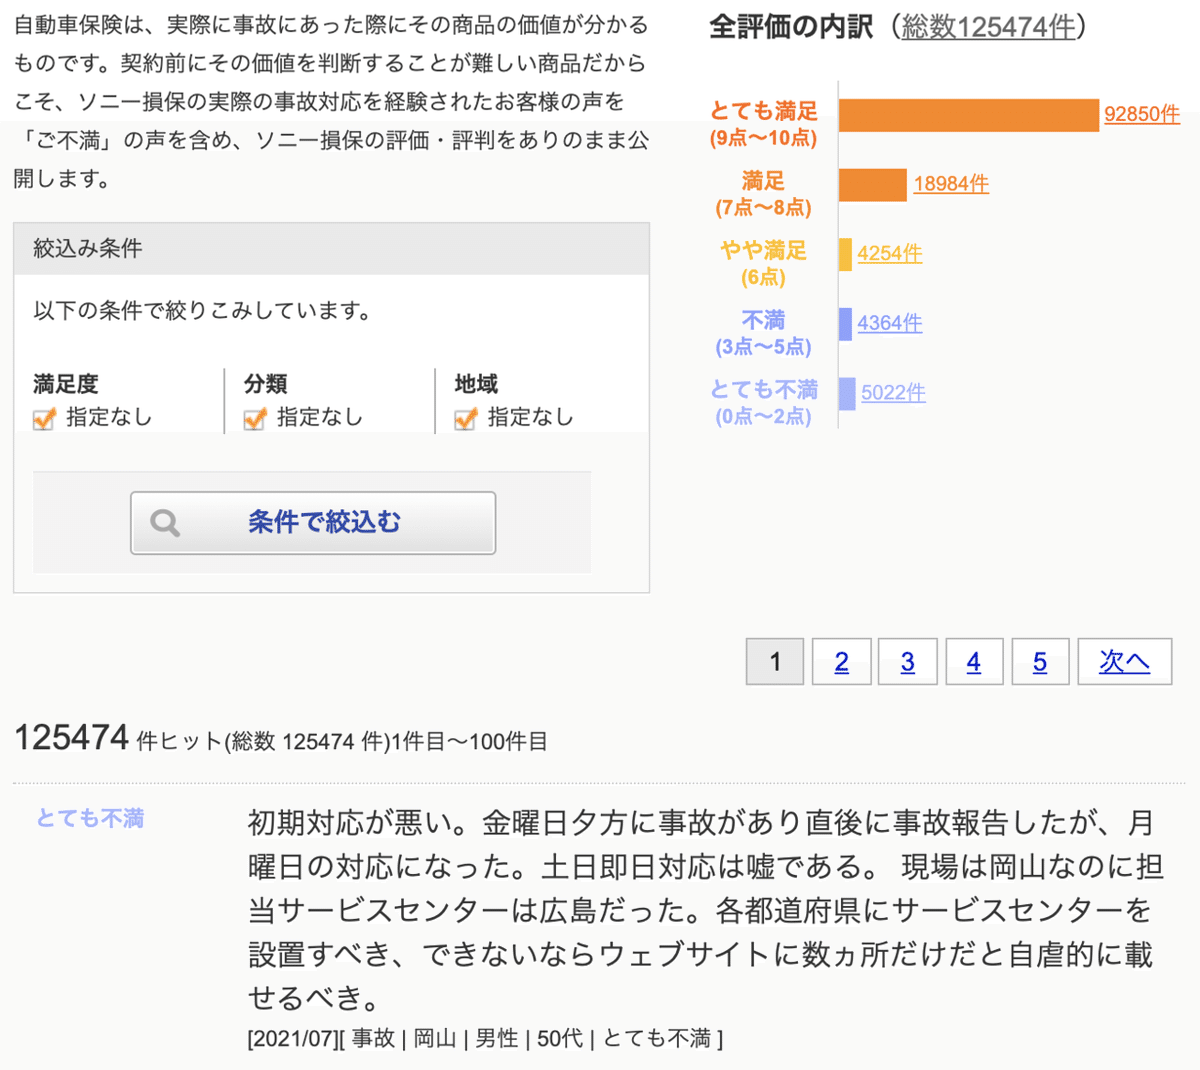Toggle the 地域 指定なし checkbox
Image resolution: width=1200 pixels, height=1070 pixels.
466,418
